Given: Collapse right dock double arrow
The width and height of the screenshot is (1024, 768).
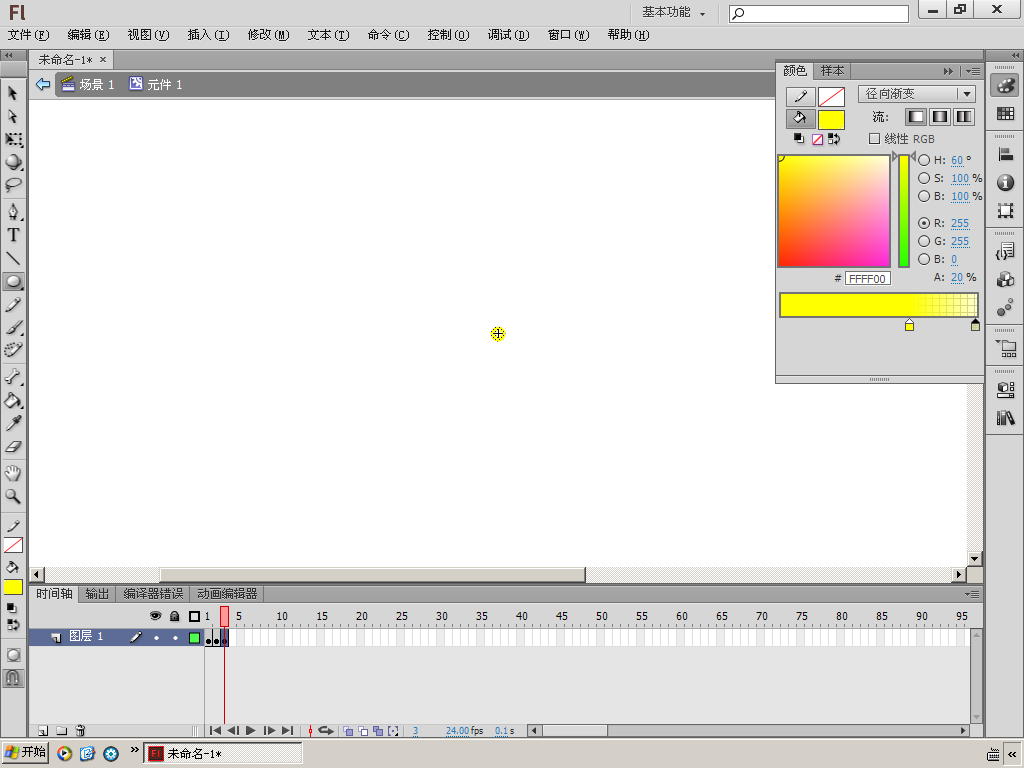Looking at the screenshot, I should (x=1016, y=56).
